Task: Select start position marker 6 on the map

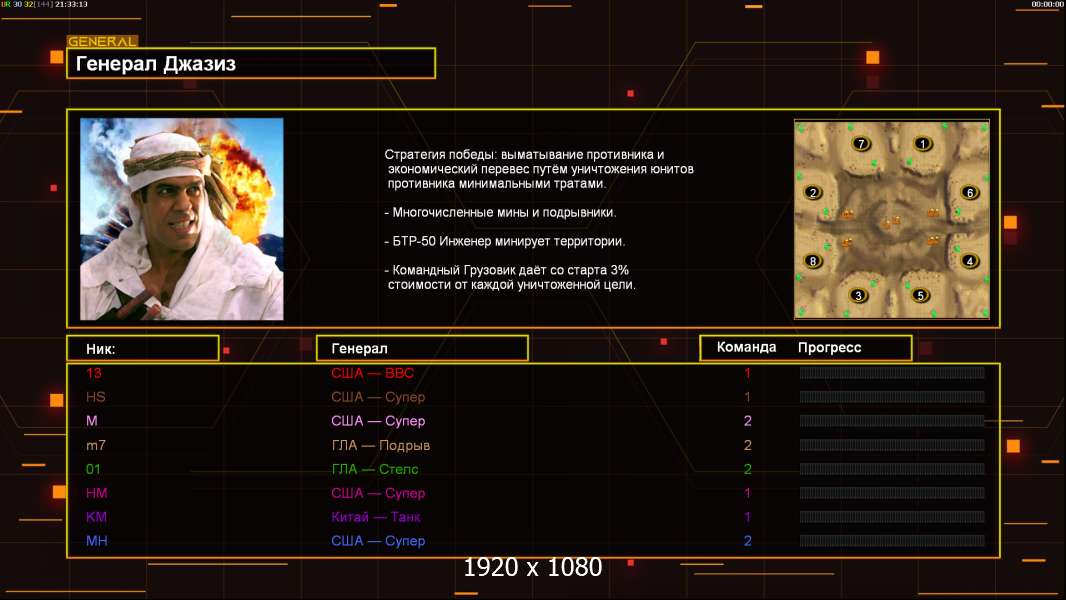Action: pos(970,192)
